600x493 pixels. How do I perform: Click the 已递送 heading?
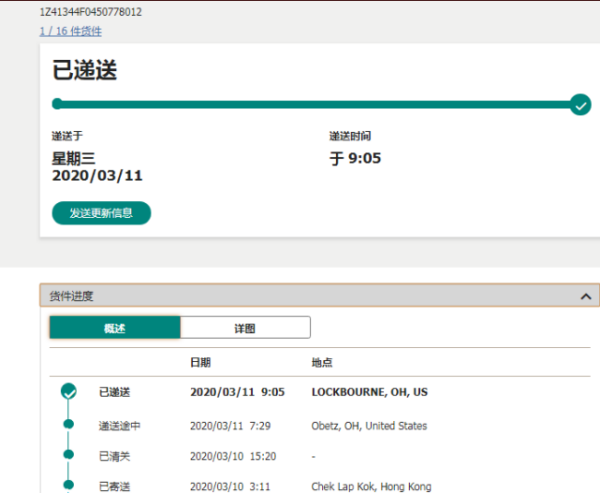(85, 70)
